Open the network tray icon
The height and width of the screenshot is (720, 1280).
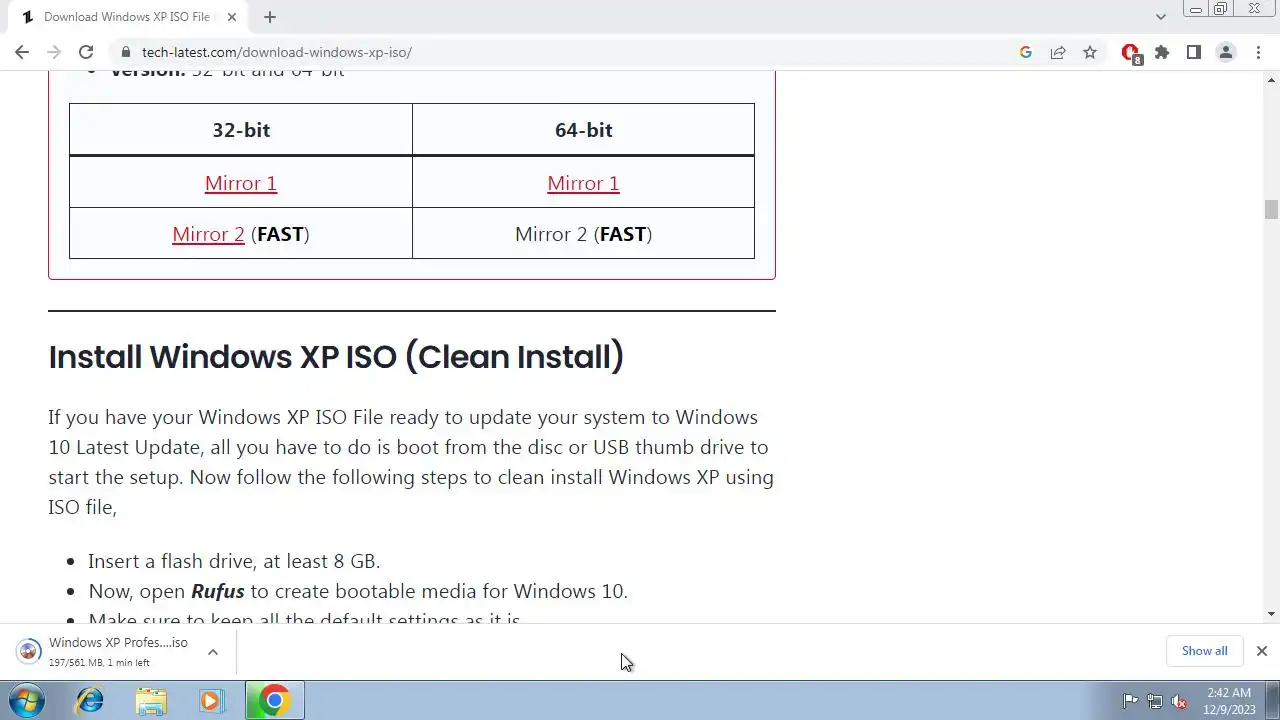(1155, 701)
